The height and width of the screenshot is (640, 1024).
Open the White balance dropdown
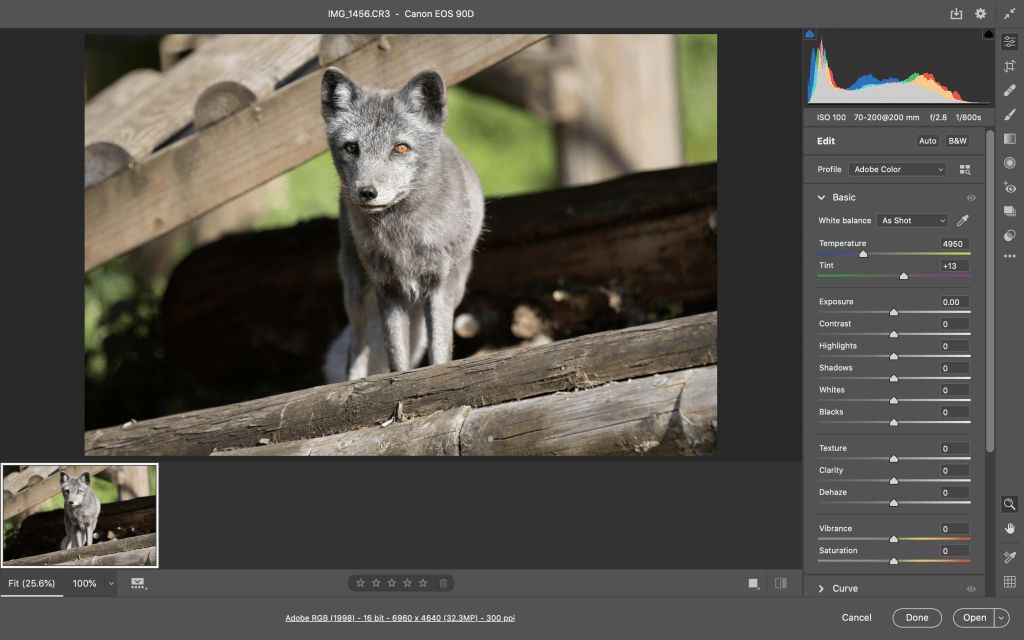tap(912, 220)
